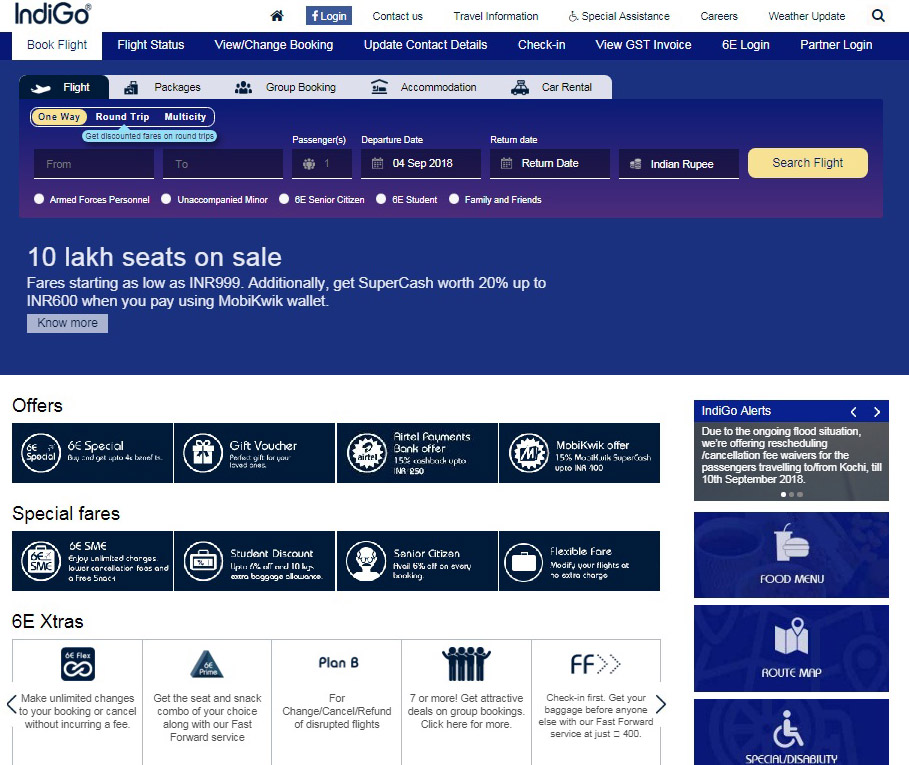
Task: Open the Food Menu tile
Action: coord(791,555)
